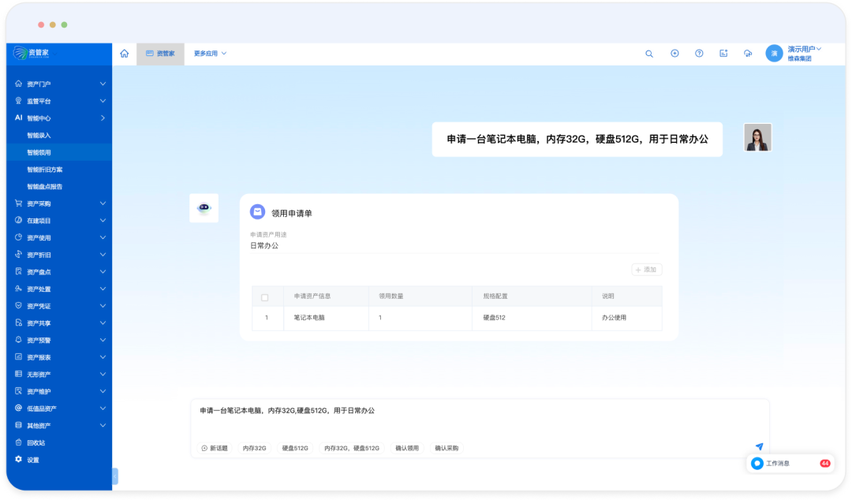Click the robot assistant avatar
The width and height of the screenshot is (852, 500).
[x=204, y=208]
